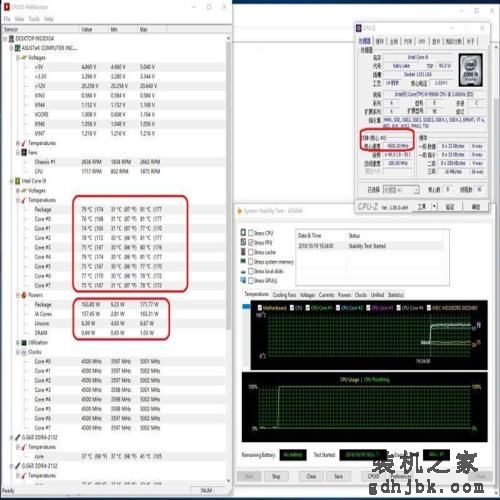
Task: Collapse the Fans group in HWMonitor
Action: [18, 153]
